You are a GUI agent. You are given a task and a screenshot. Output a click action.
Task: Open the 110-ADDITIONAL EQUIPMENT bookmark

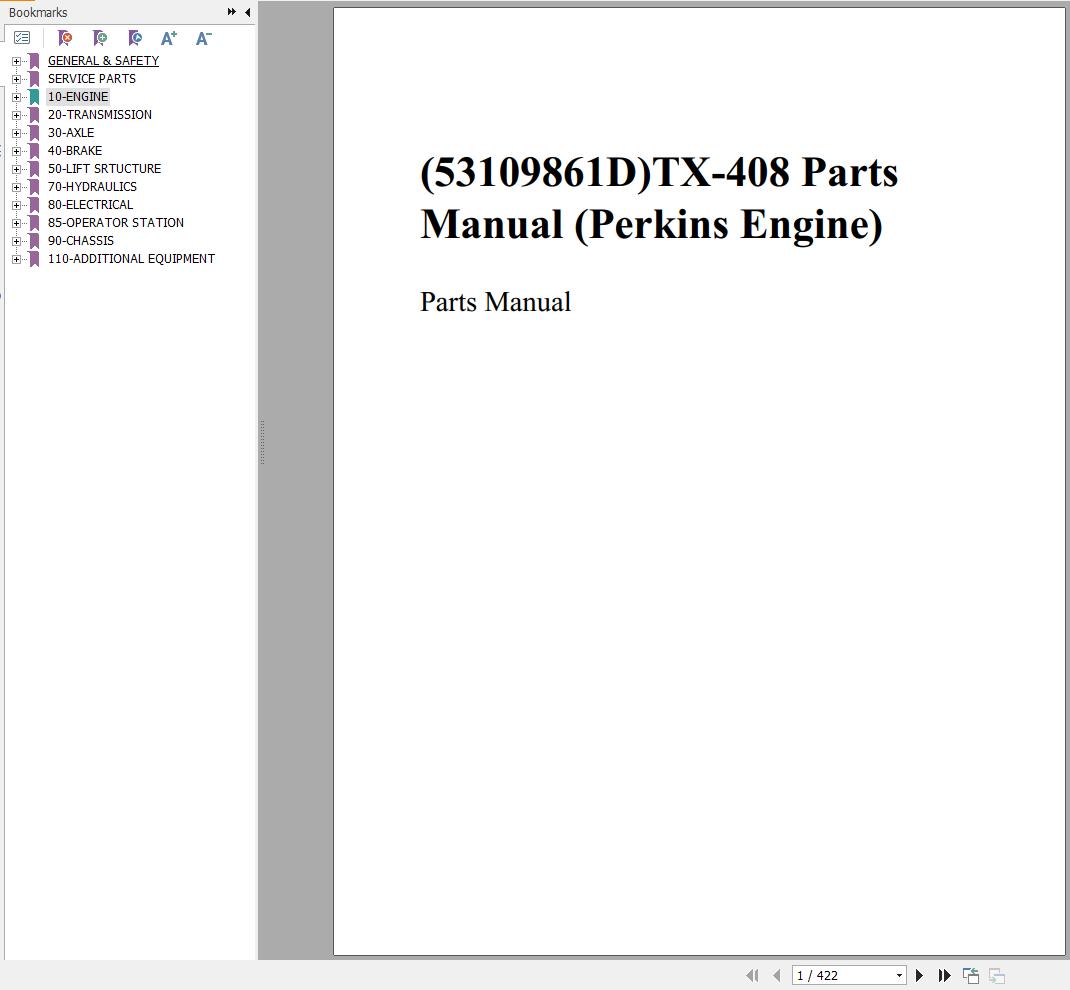coord(131,259)
